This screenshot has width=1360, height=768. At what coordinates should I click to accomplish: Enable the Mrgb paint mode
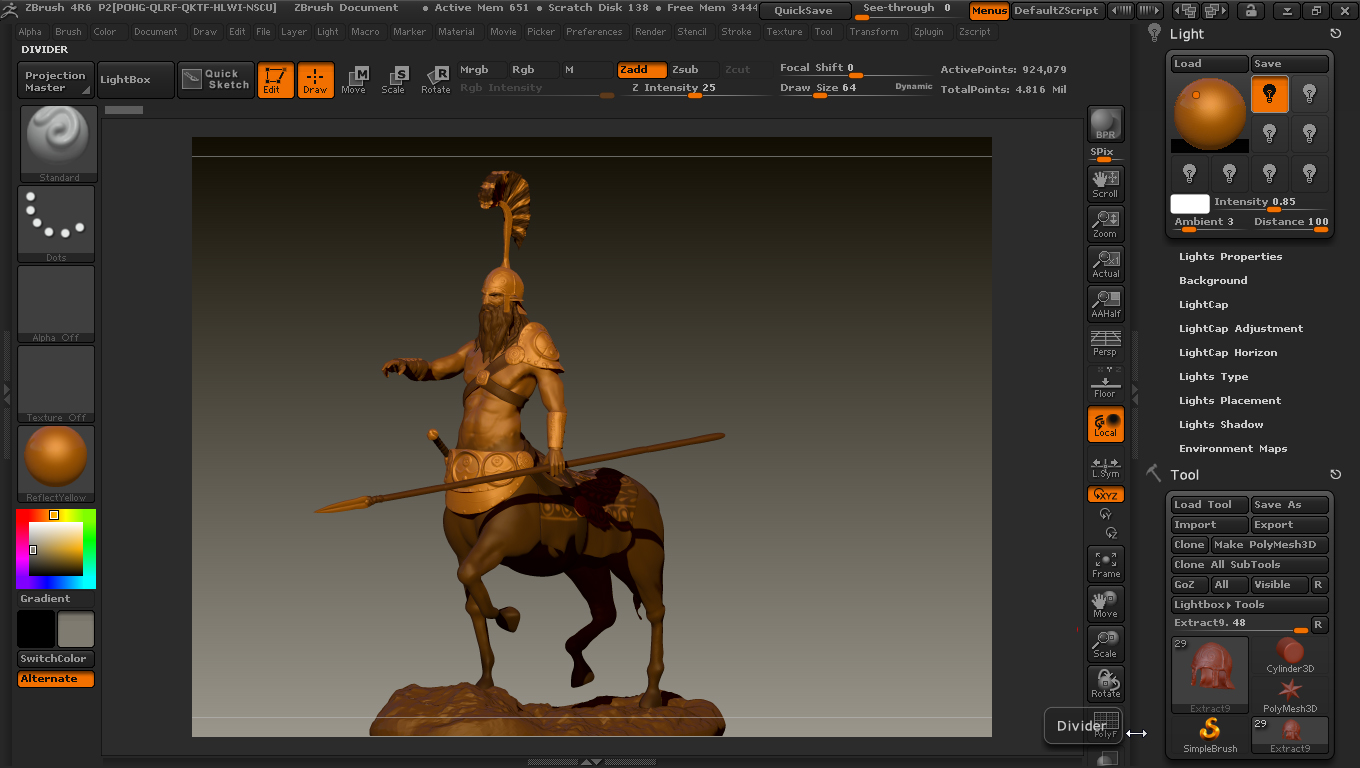[482, 70]
